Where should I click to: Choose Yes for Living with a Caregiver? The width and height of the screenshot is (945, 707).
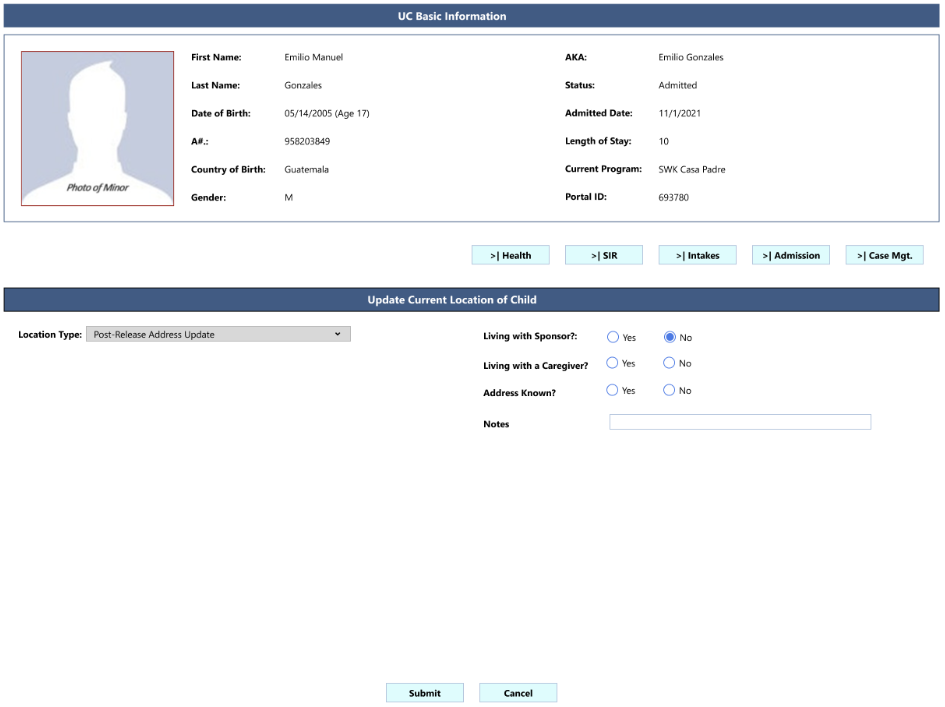pyautogui.click(x=613, y=364)
